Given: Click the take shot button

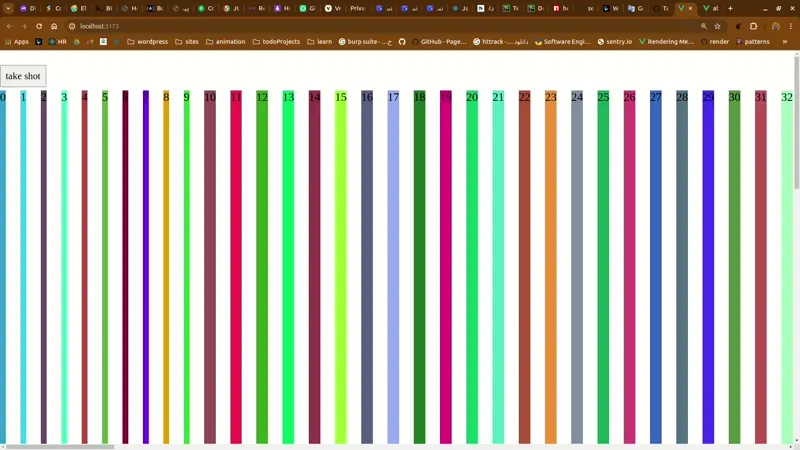Looking at the screenshot, I should [x=23, y=76].
